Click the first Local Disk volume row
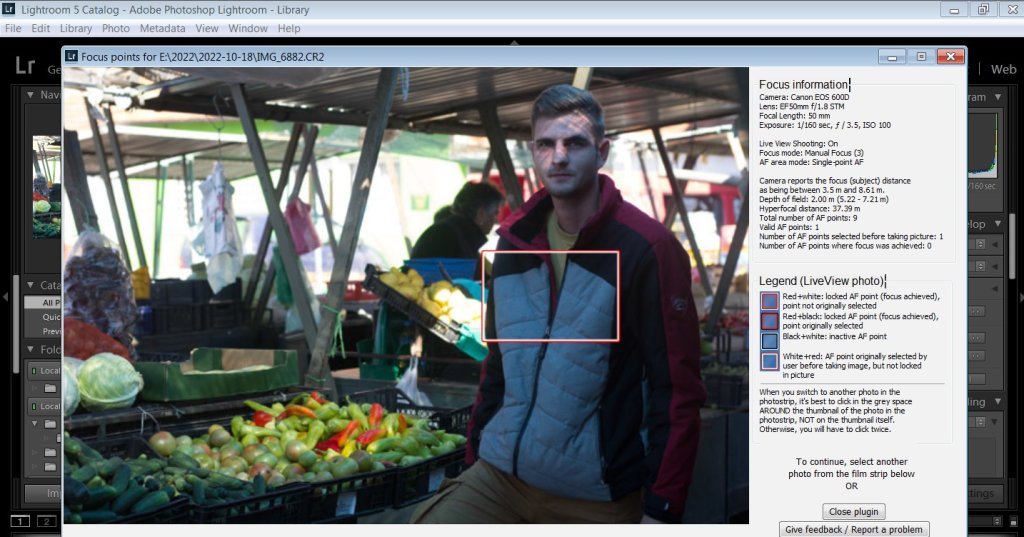The width and height of the screenshot is (1024, 537). (43, 370)
